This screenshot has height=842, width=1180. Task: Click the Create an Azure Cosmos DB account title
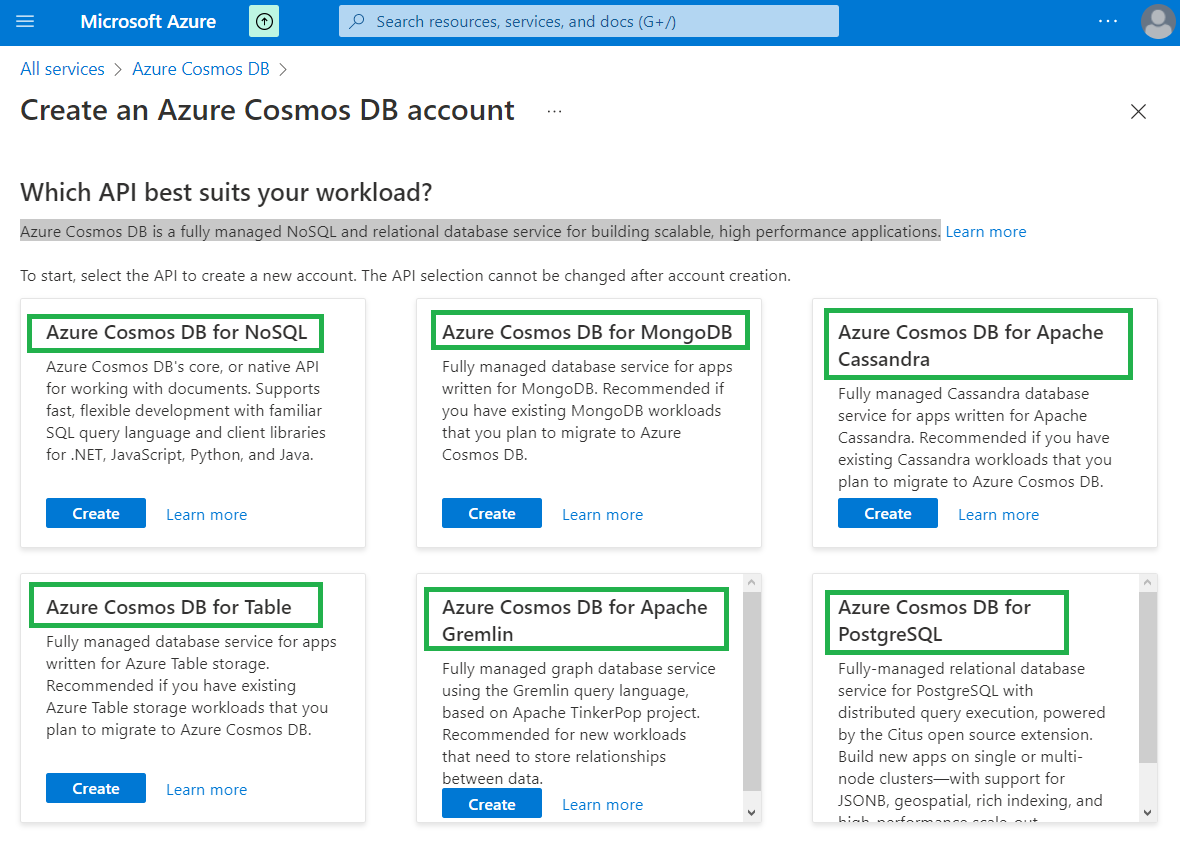(267, 111)
